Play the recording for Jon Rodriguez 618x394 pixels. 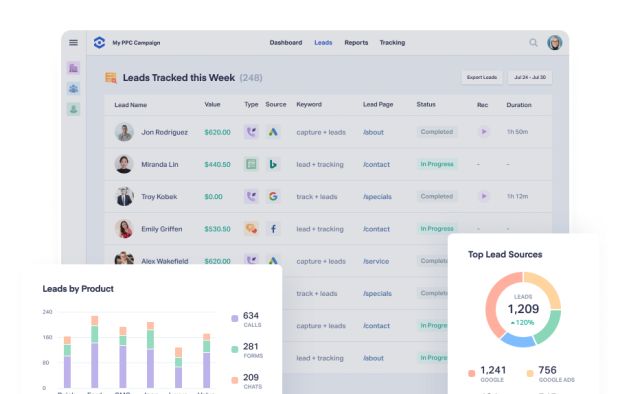tap(484, 132)
